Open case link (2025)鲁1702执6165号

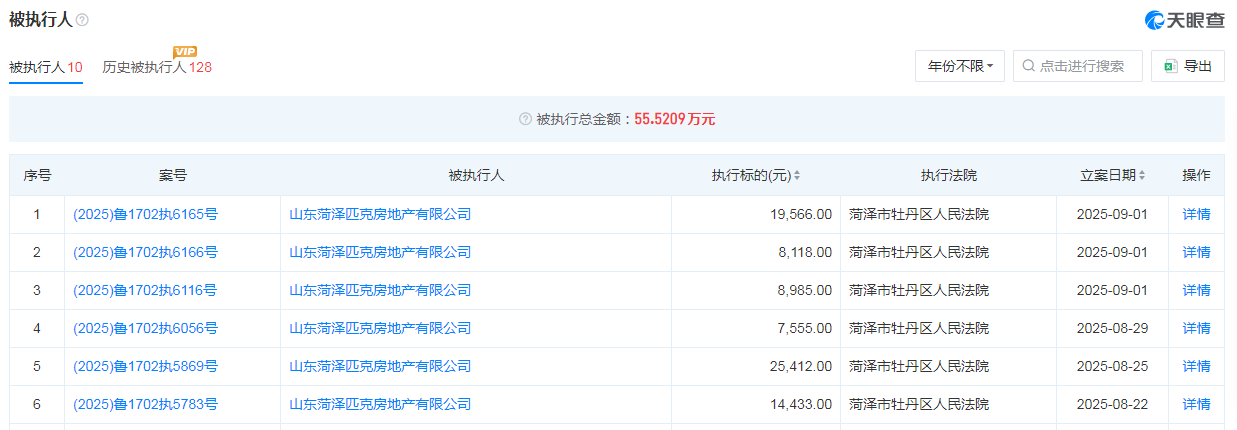pos(145,214)
